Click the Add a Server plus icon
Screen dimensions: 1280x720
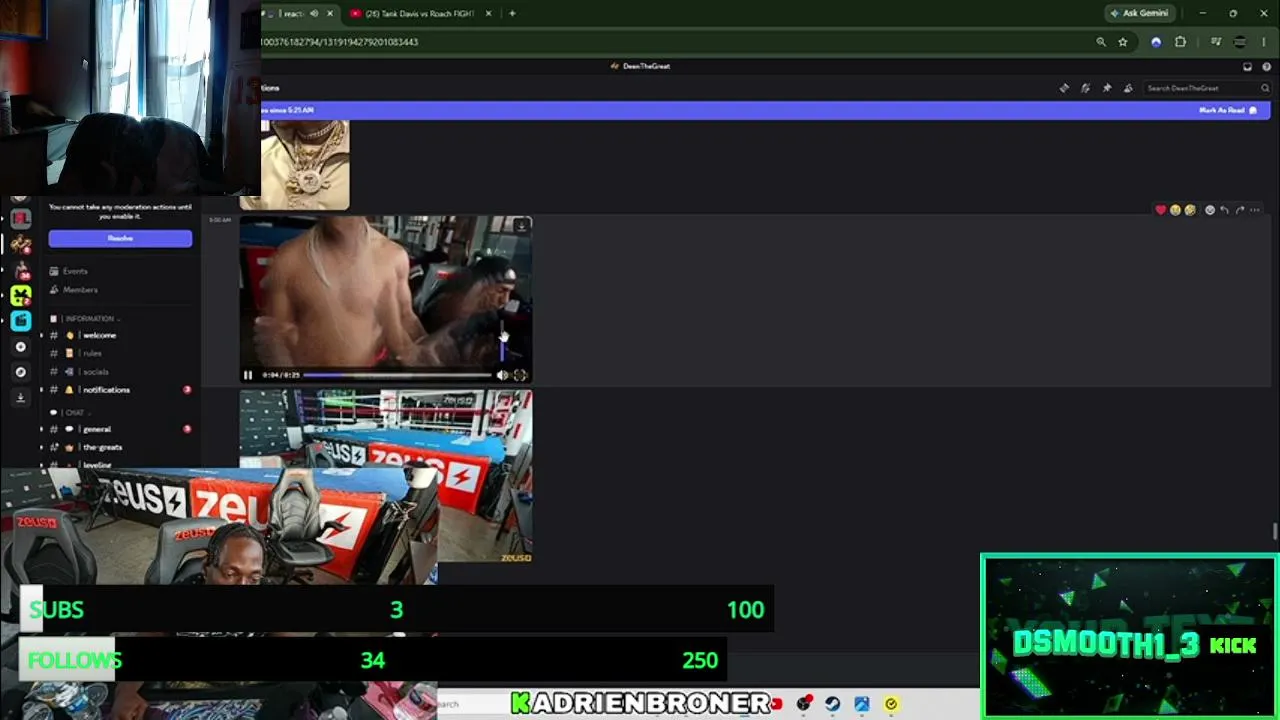pos(20,346)
